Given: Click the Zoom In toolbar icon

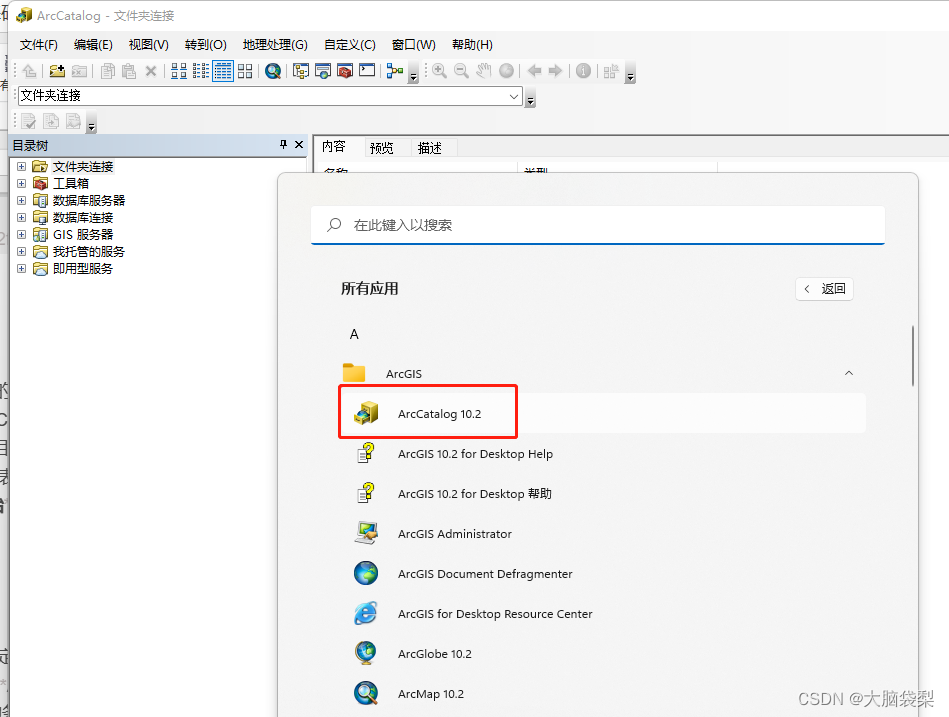Looking at the screenshot, I should pyautogui.click(x=439, y=71).
